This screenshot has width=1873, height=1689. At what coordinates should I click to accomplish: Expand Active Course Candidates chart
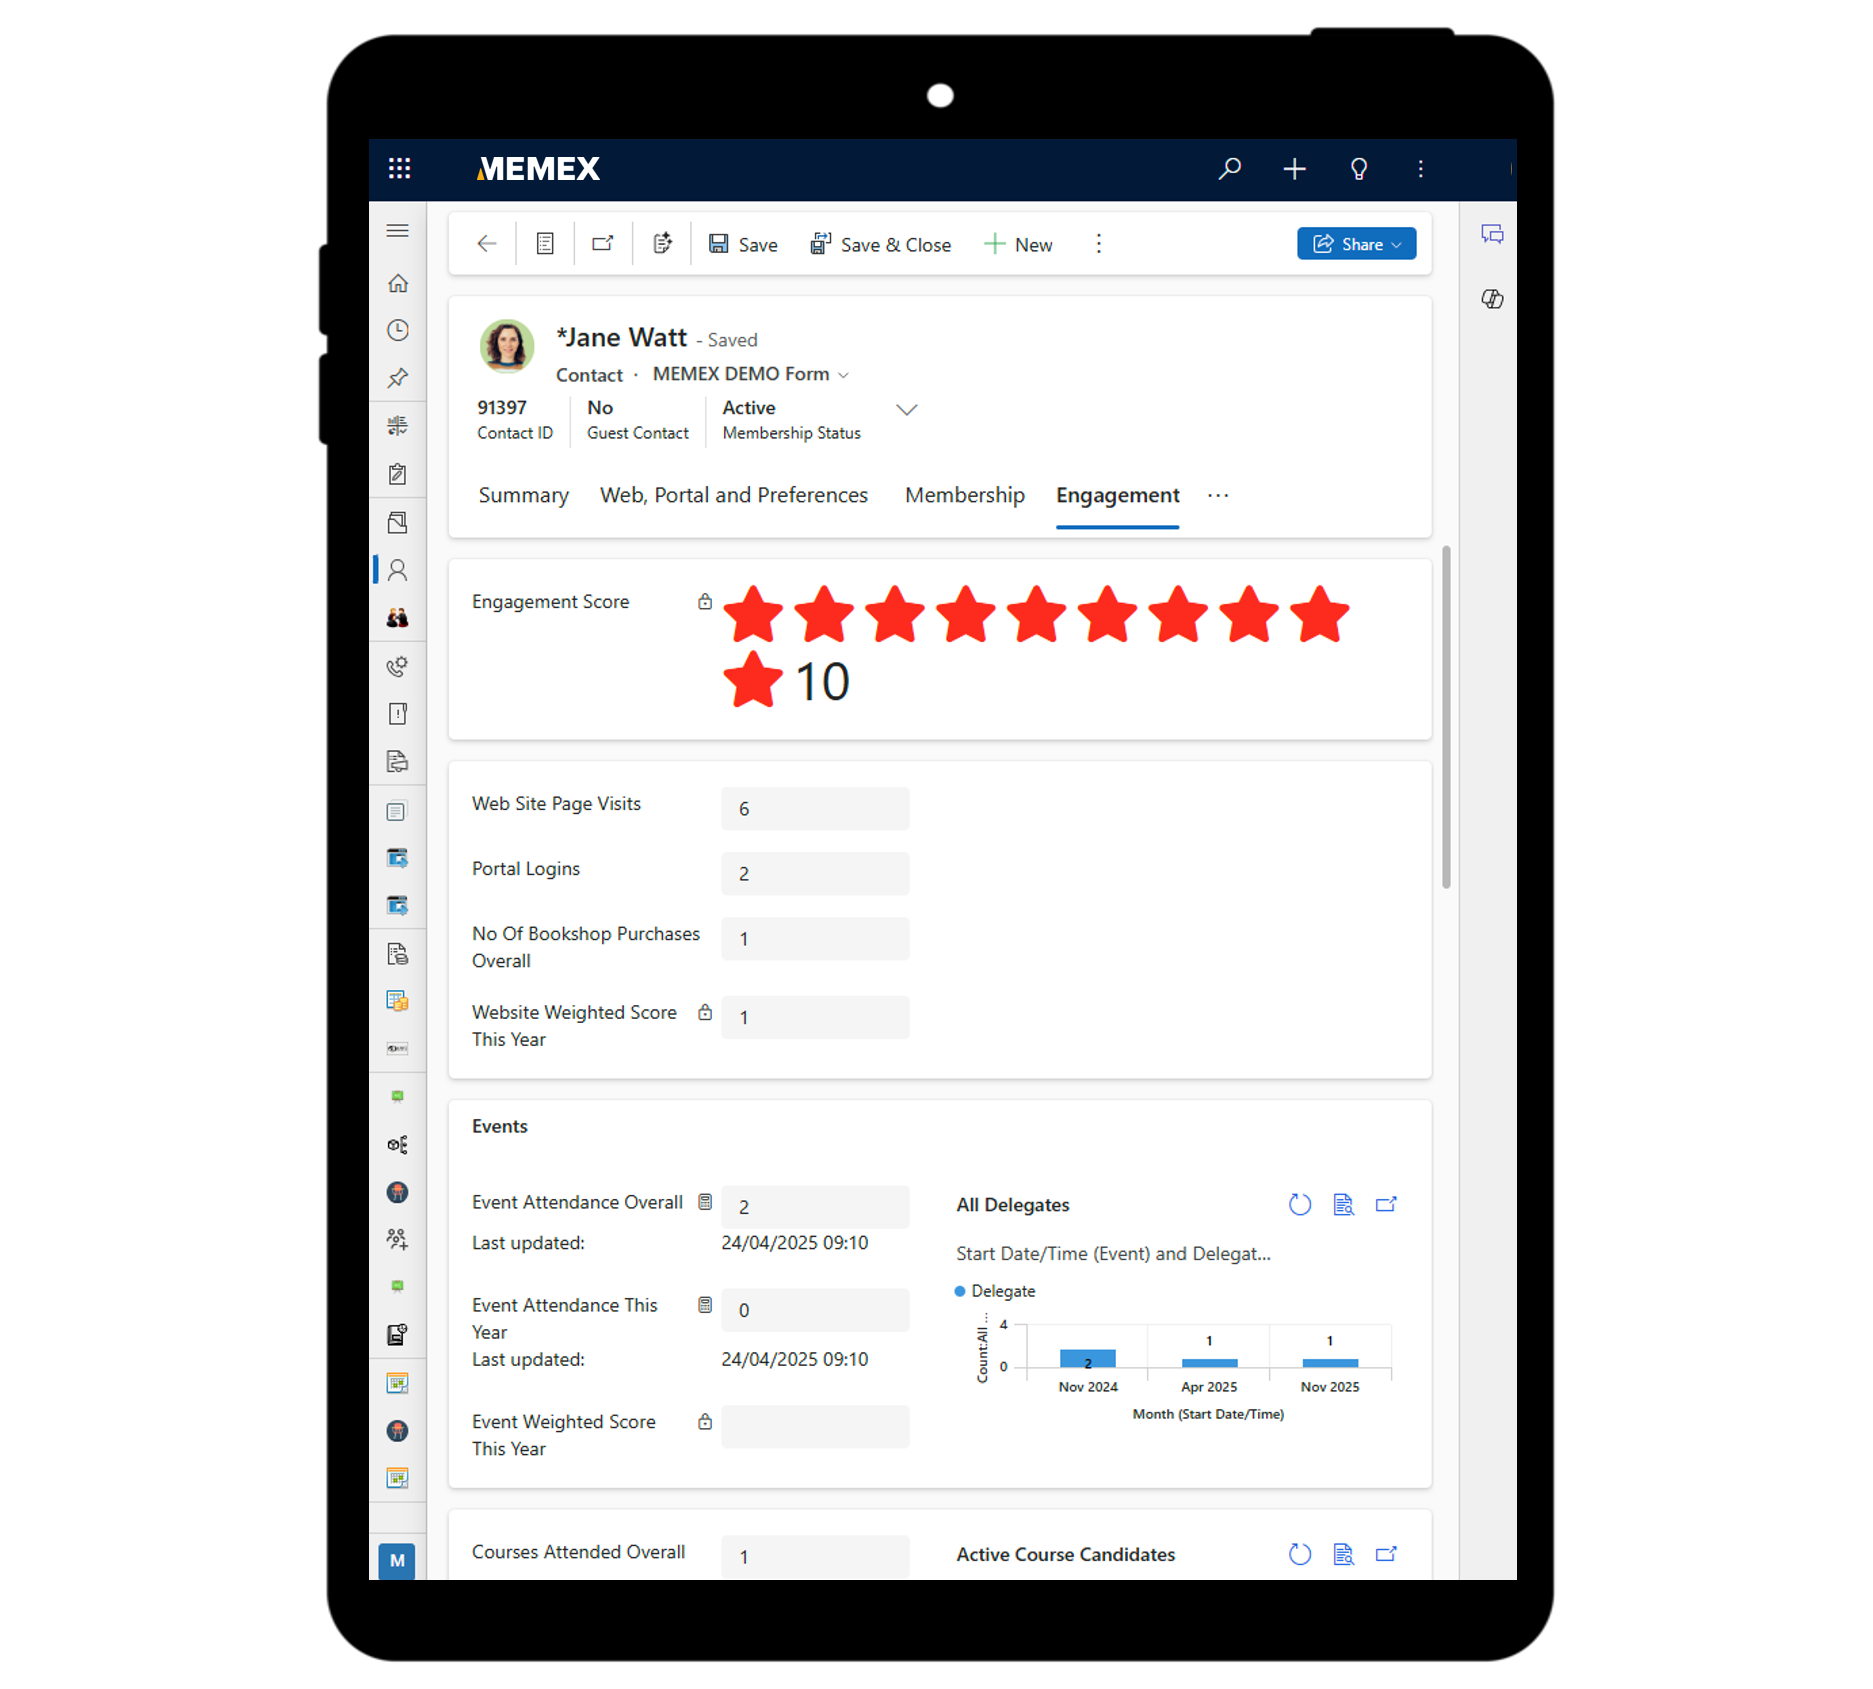tap(1386, 1554)
